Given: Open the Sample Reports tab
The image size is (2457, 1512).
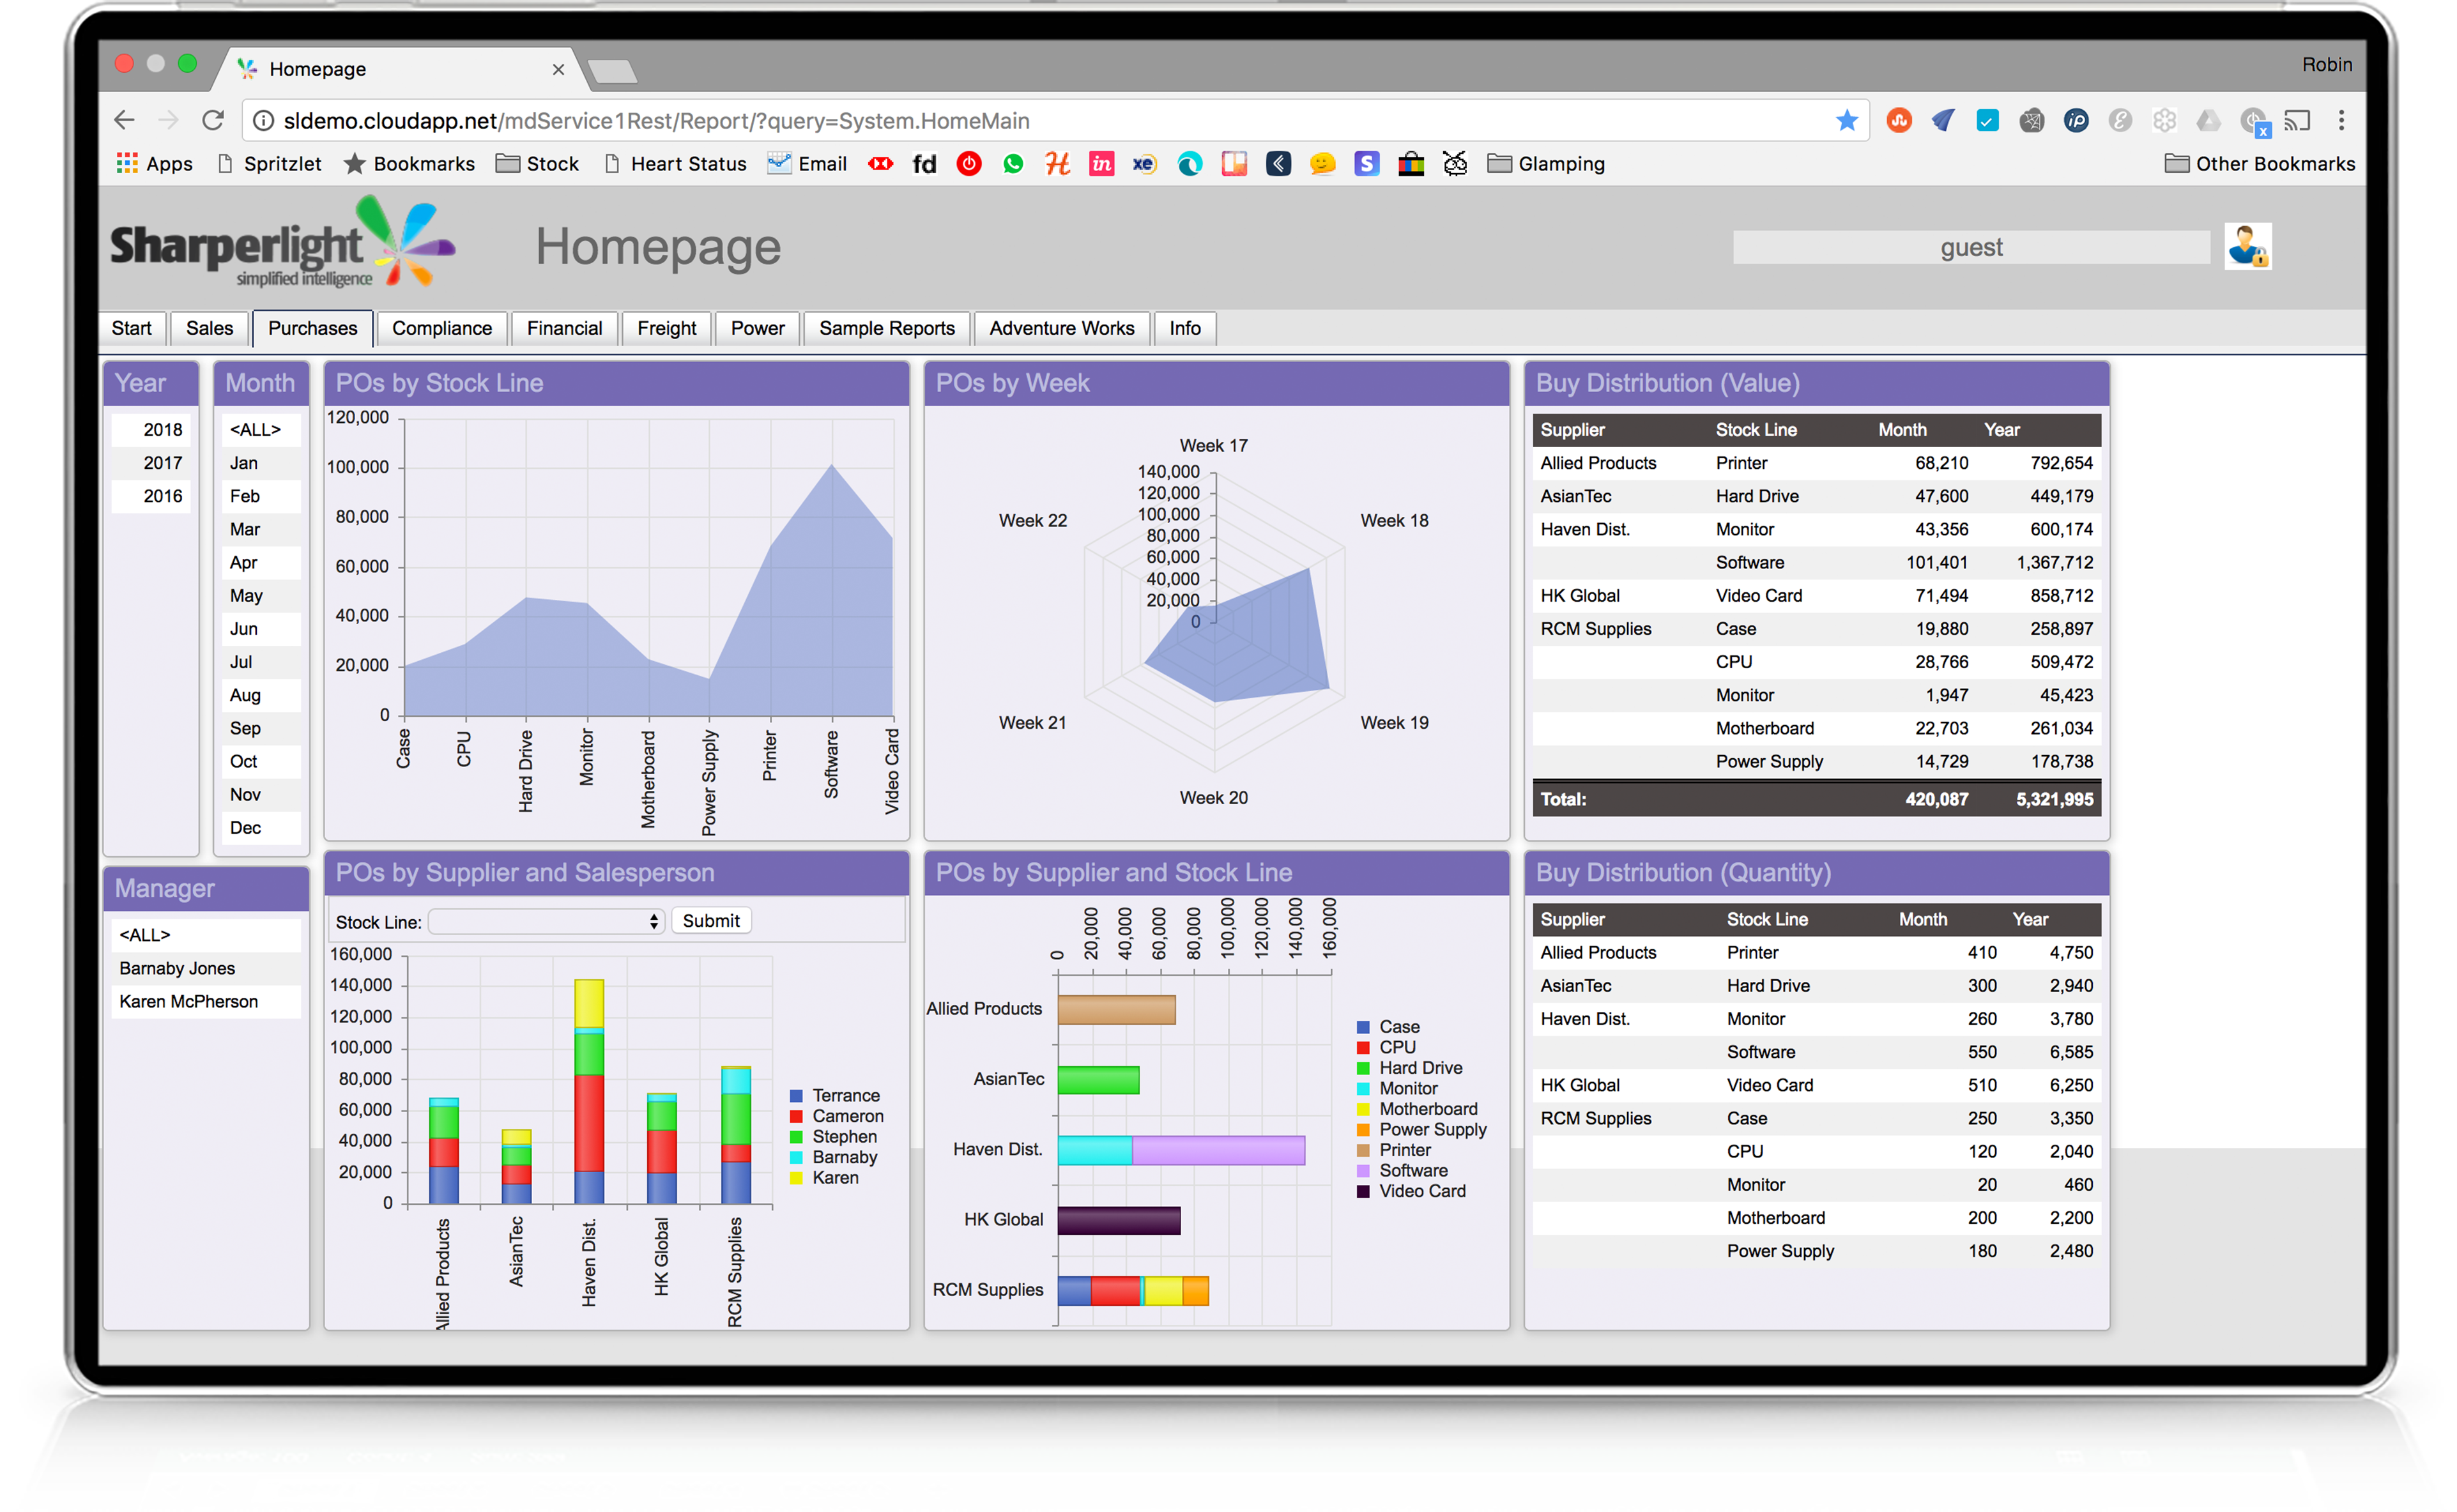Looking at the screenshot, I should coord(887,328).
